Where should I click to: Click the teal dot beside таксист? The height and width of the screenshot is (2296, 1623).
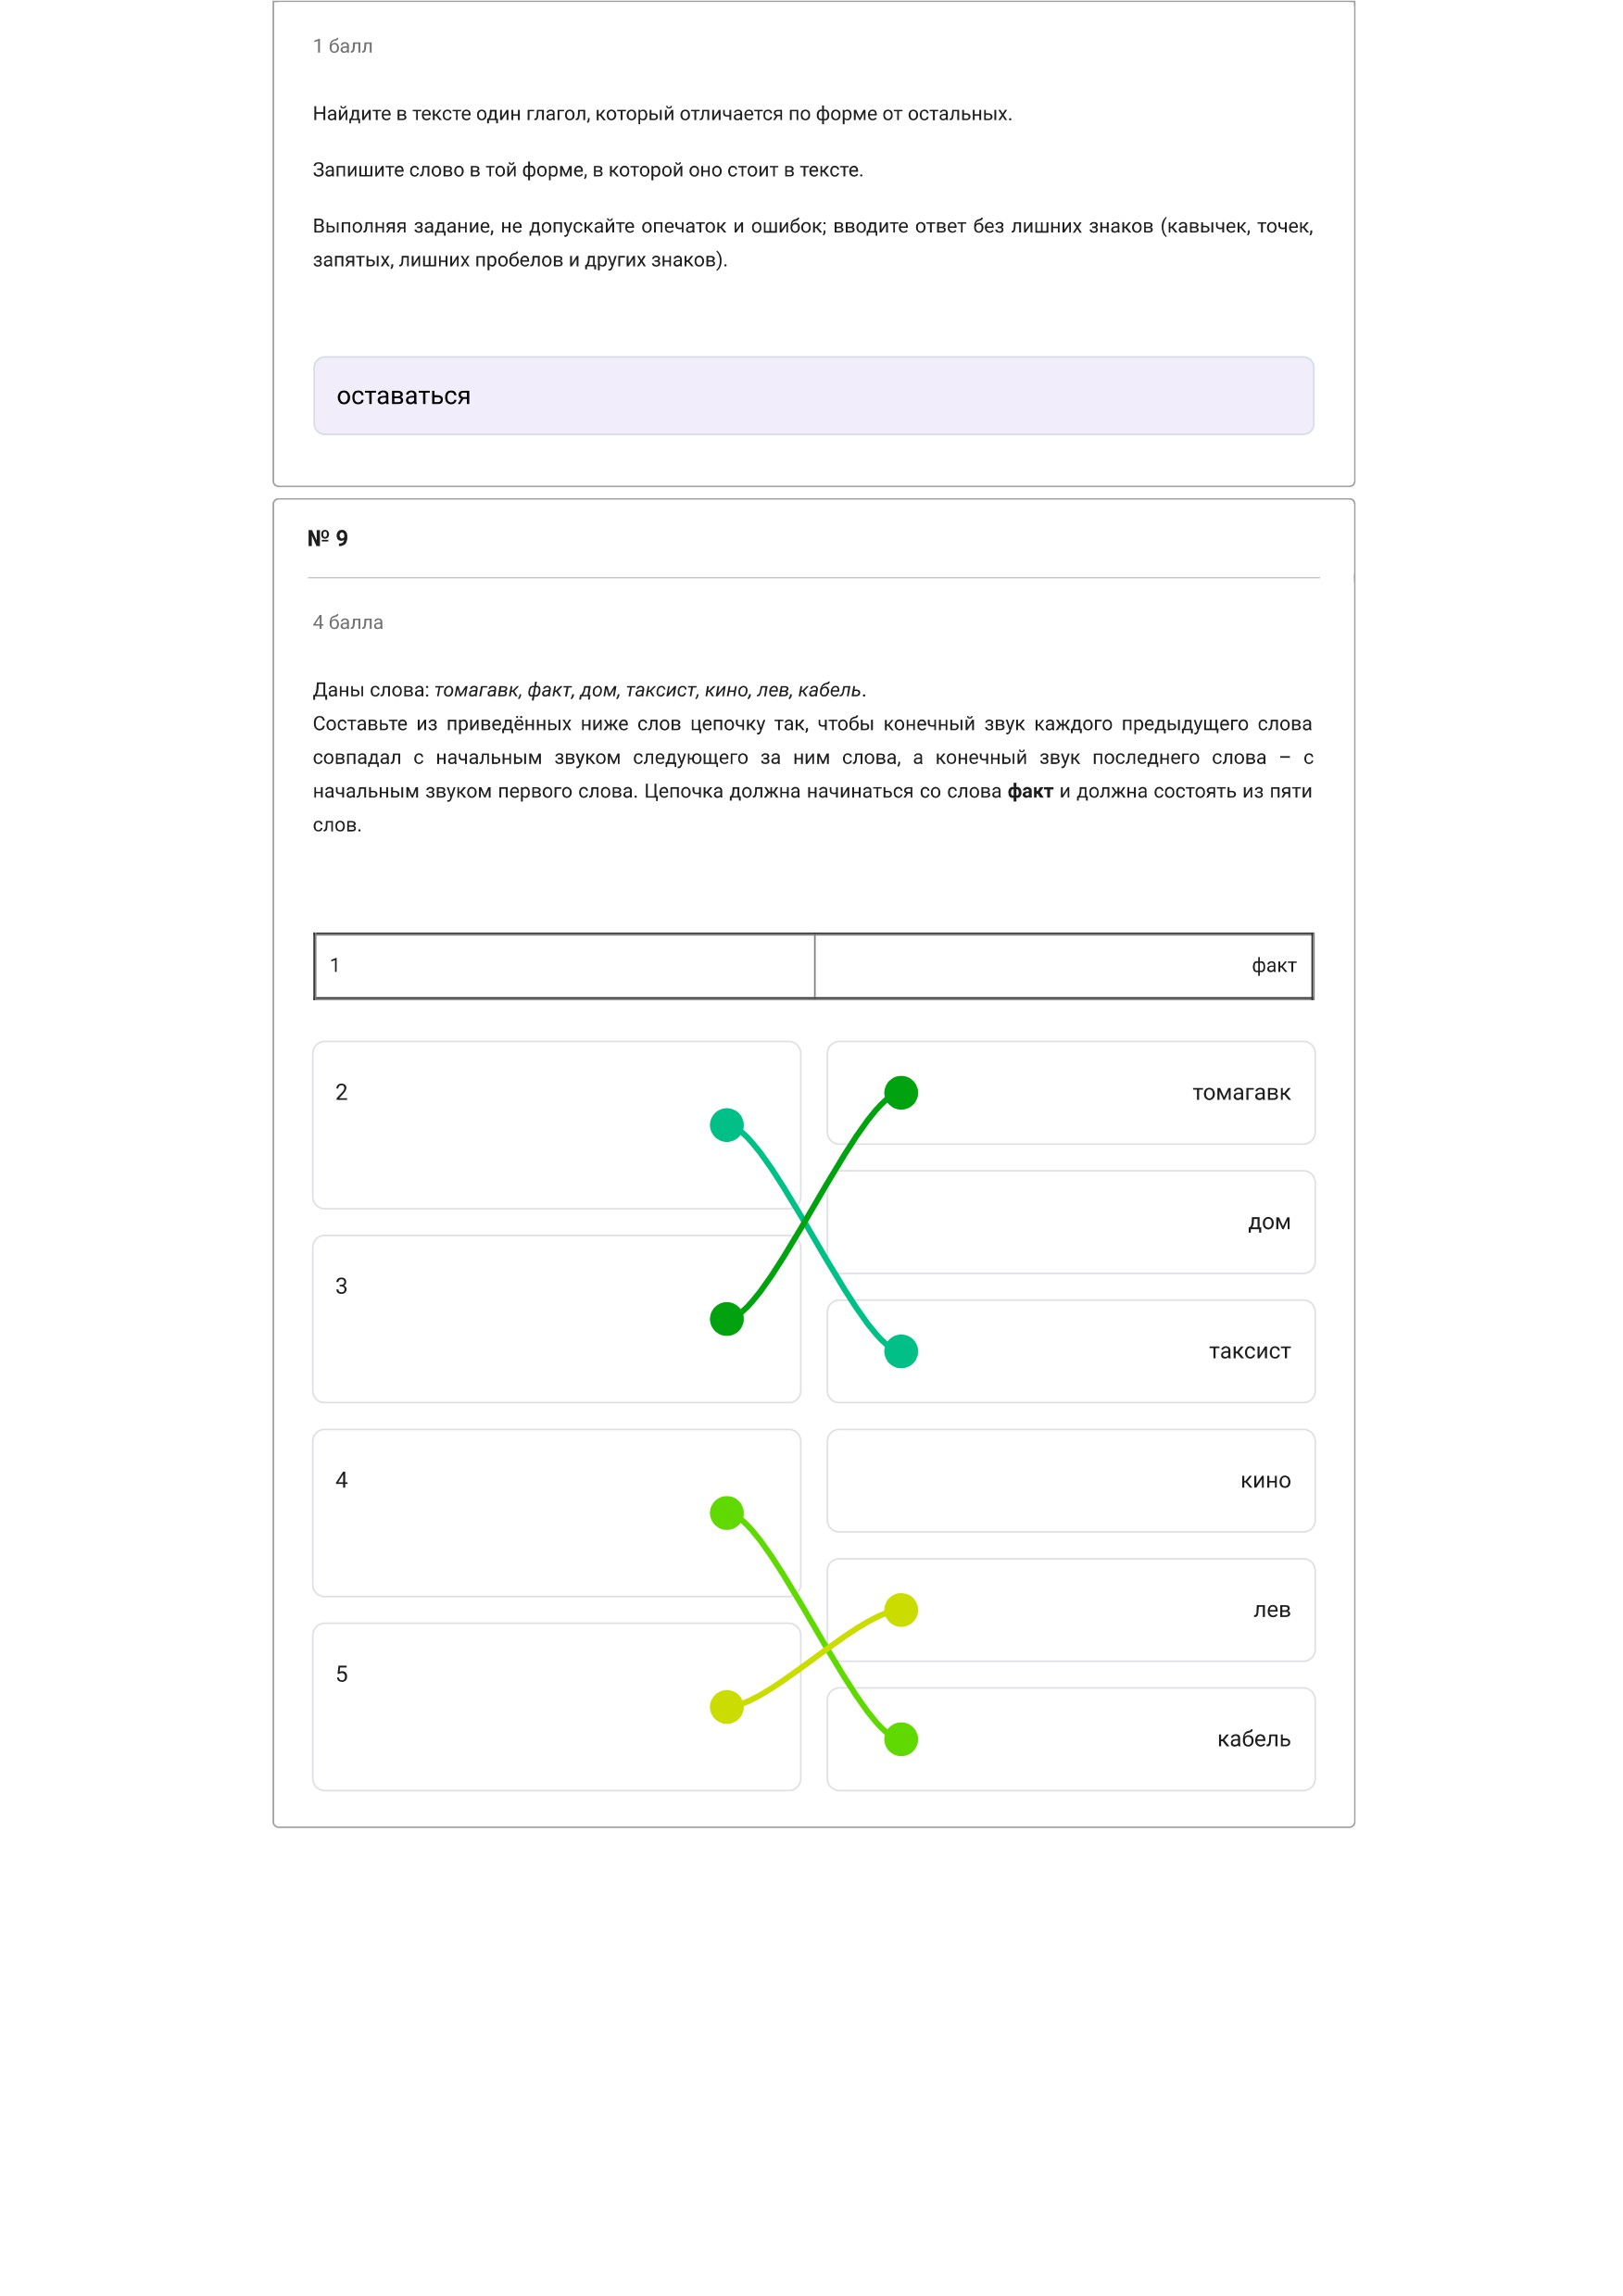click(901, 1351)
